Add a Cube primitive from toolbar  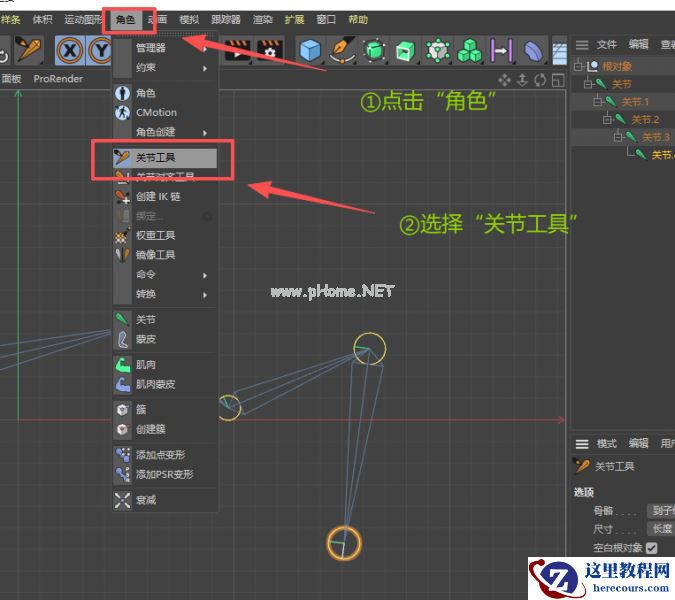click(x=310, y=50)
